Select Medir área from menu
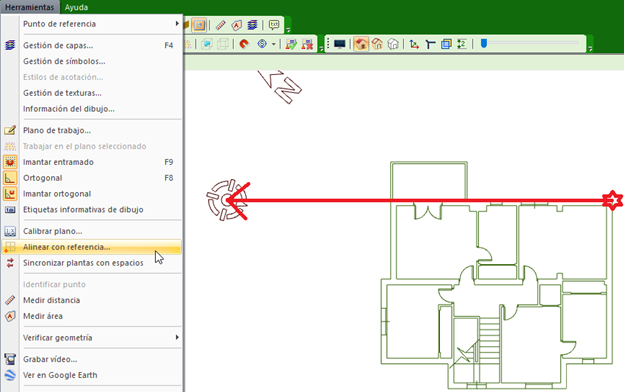Viewport: 624px width, 392px height. tap(92, 316)
